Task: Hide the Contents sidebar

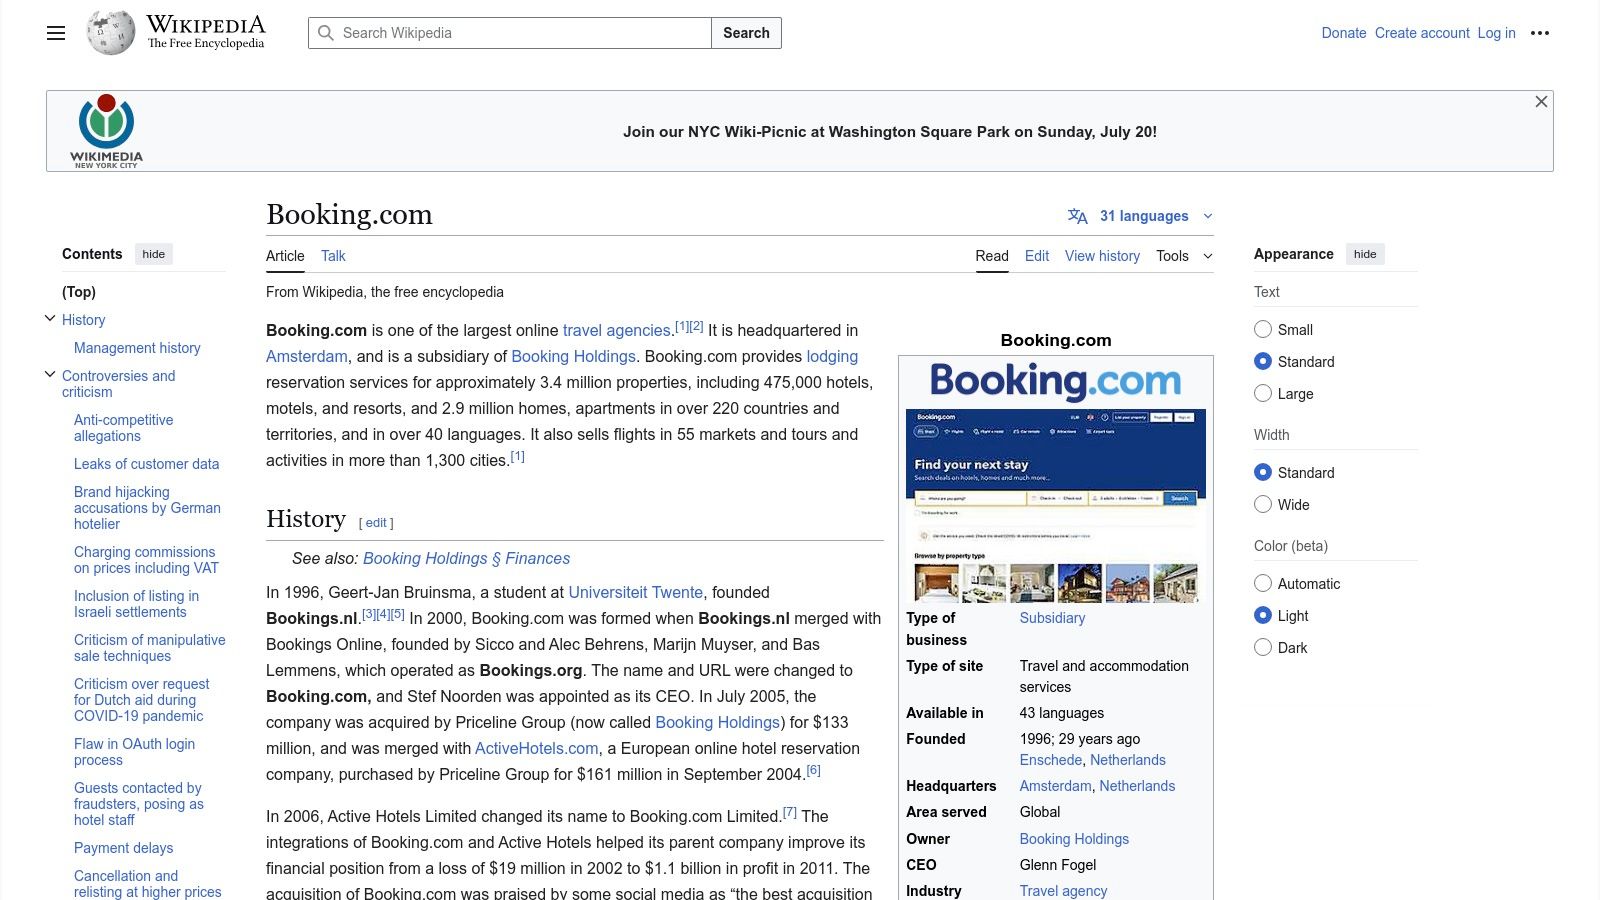Action: tap(154, 254)
